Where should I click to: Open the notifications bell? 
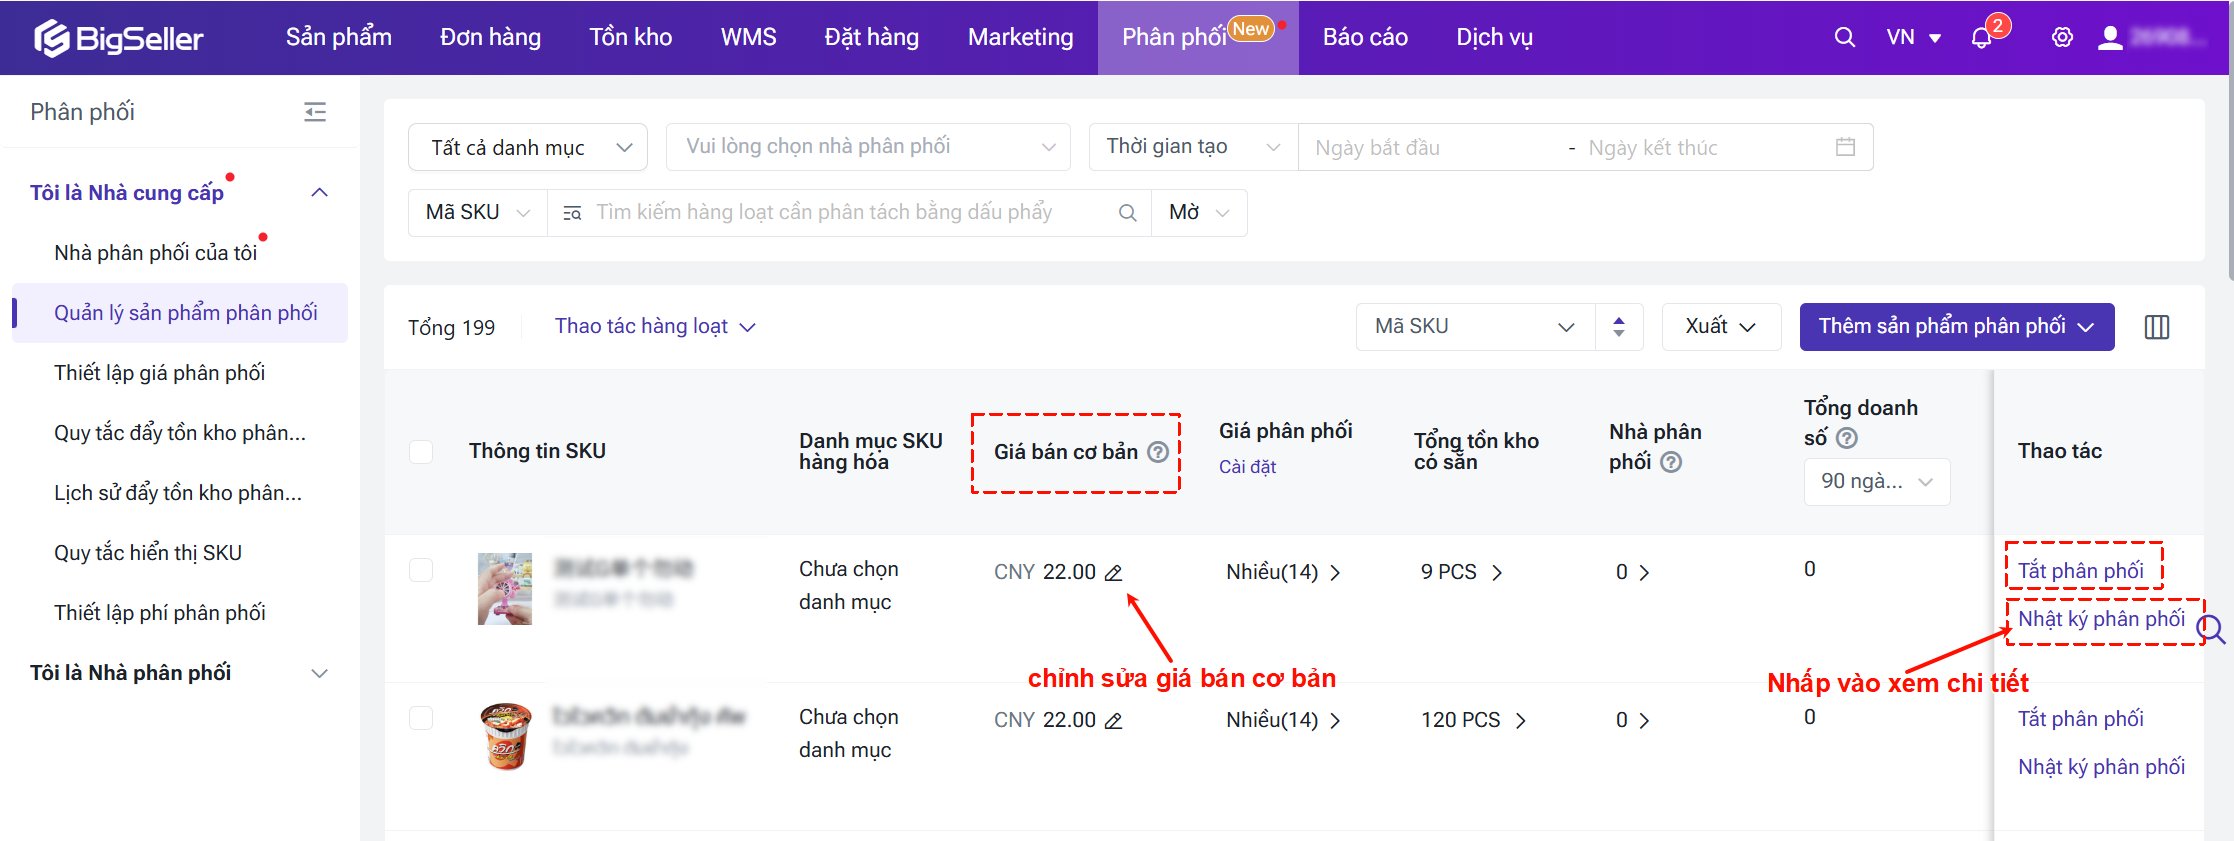pos(1981,38)
